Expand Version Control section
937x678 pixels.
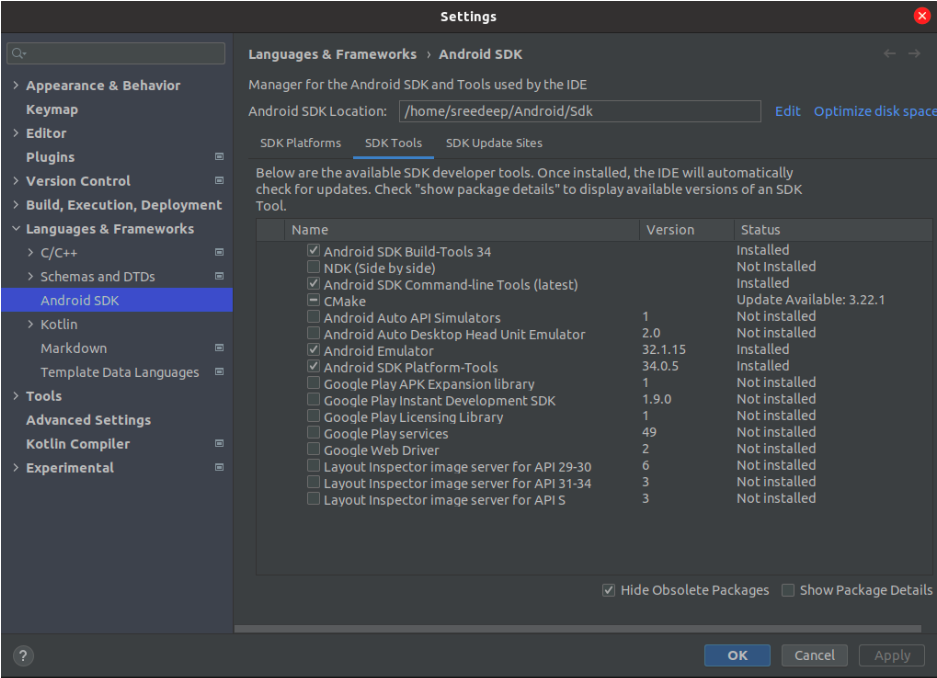point(16,181)
